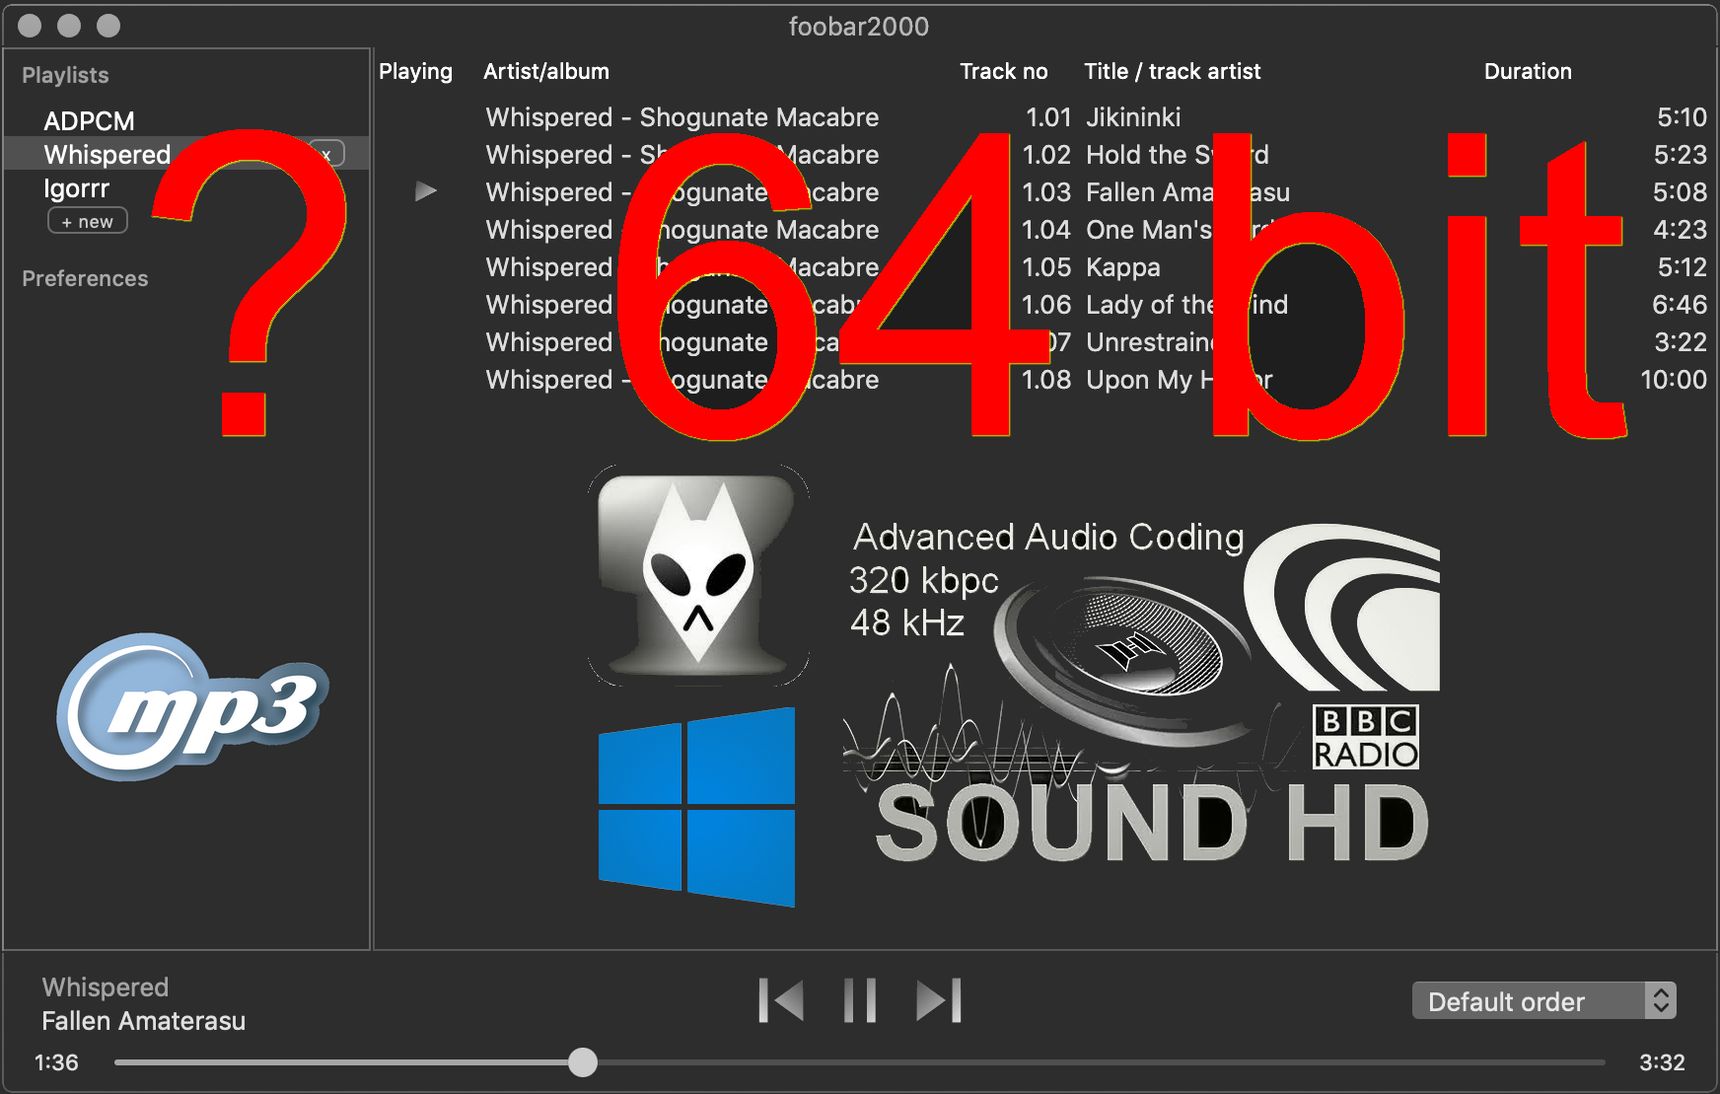Sort by the Track no column header

tap(1003, 72)
